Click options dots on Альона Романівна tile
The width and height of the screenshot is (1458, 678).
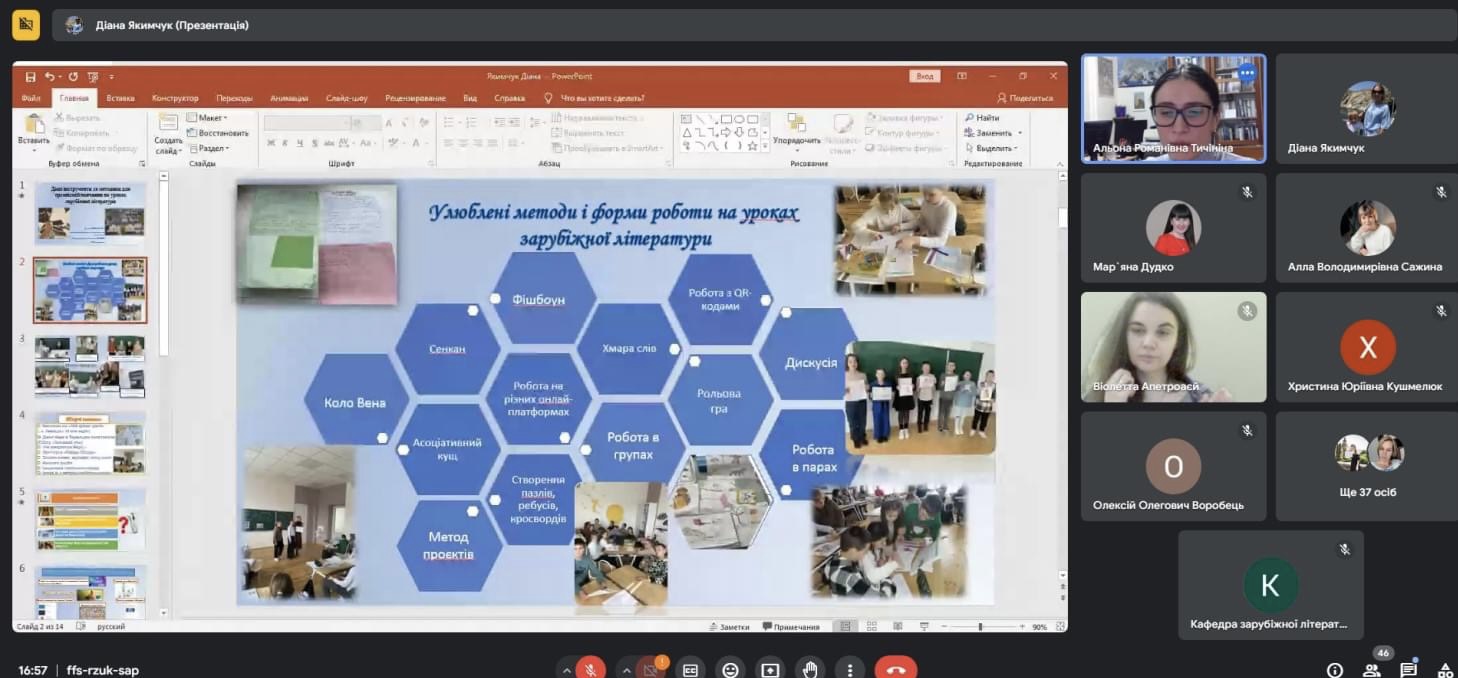pos(1247,73)
